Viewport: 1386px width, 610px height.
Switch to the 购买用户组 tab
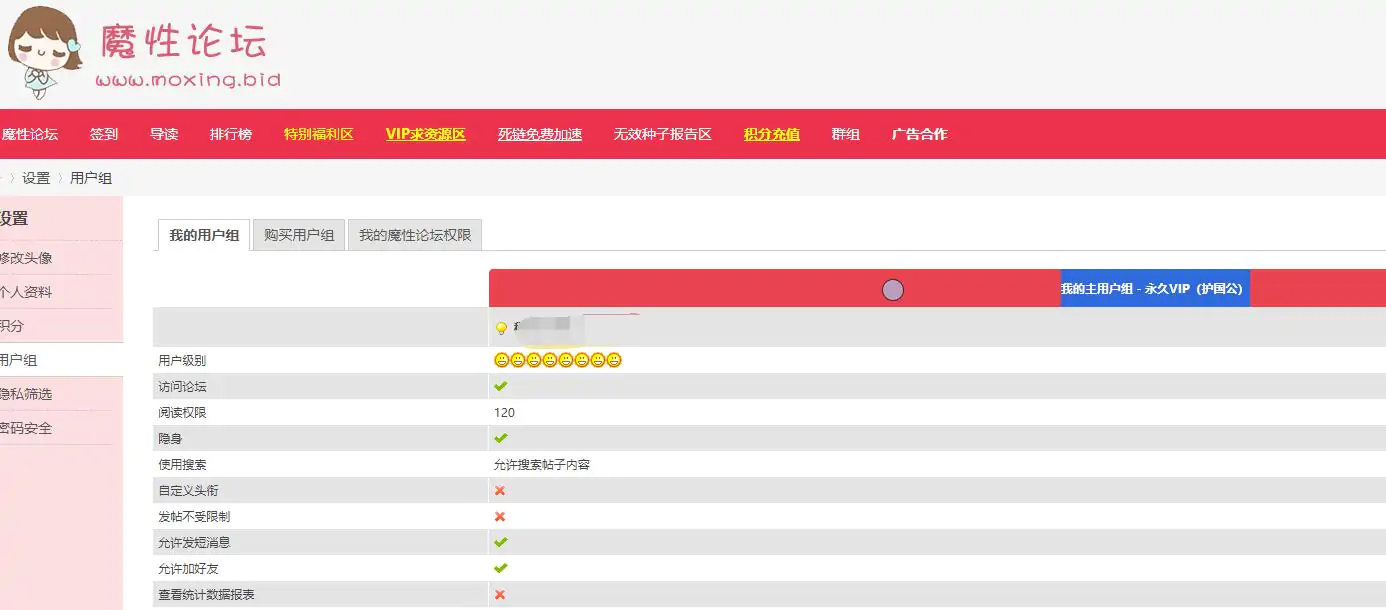[x=299, y=235]
